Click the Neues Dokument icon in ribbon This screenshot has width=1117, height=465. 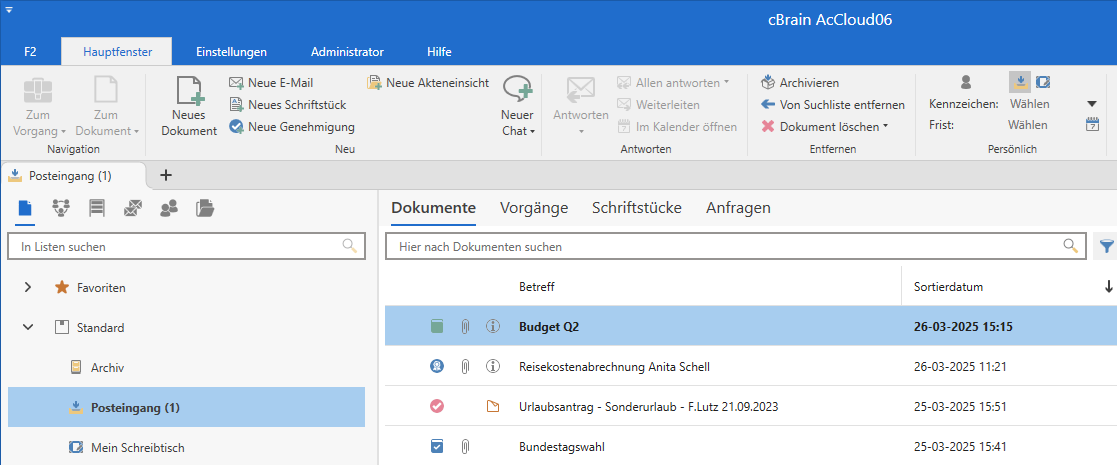189,92
